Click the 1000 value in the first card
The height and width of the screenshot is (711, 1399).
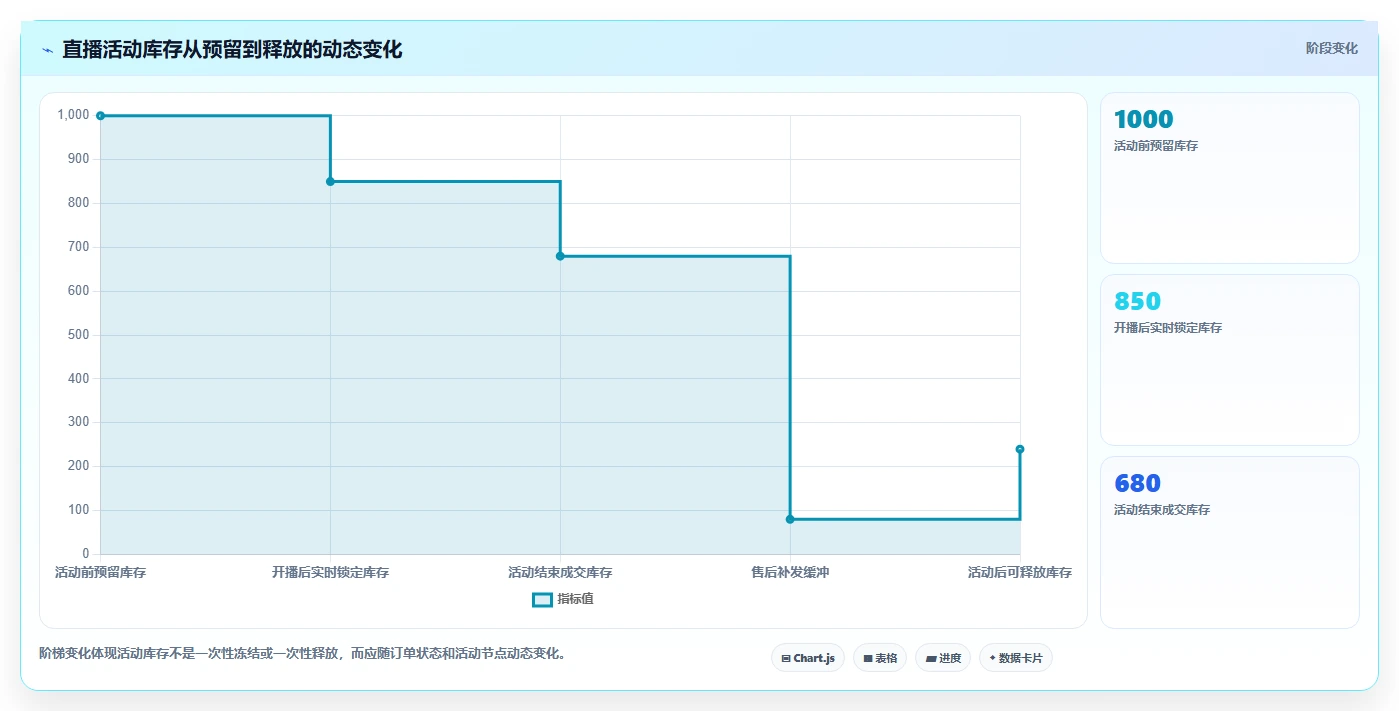click(x=1143, y=120)
